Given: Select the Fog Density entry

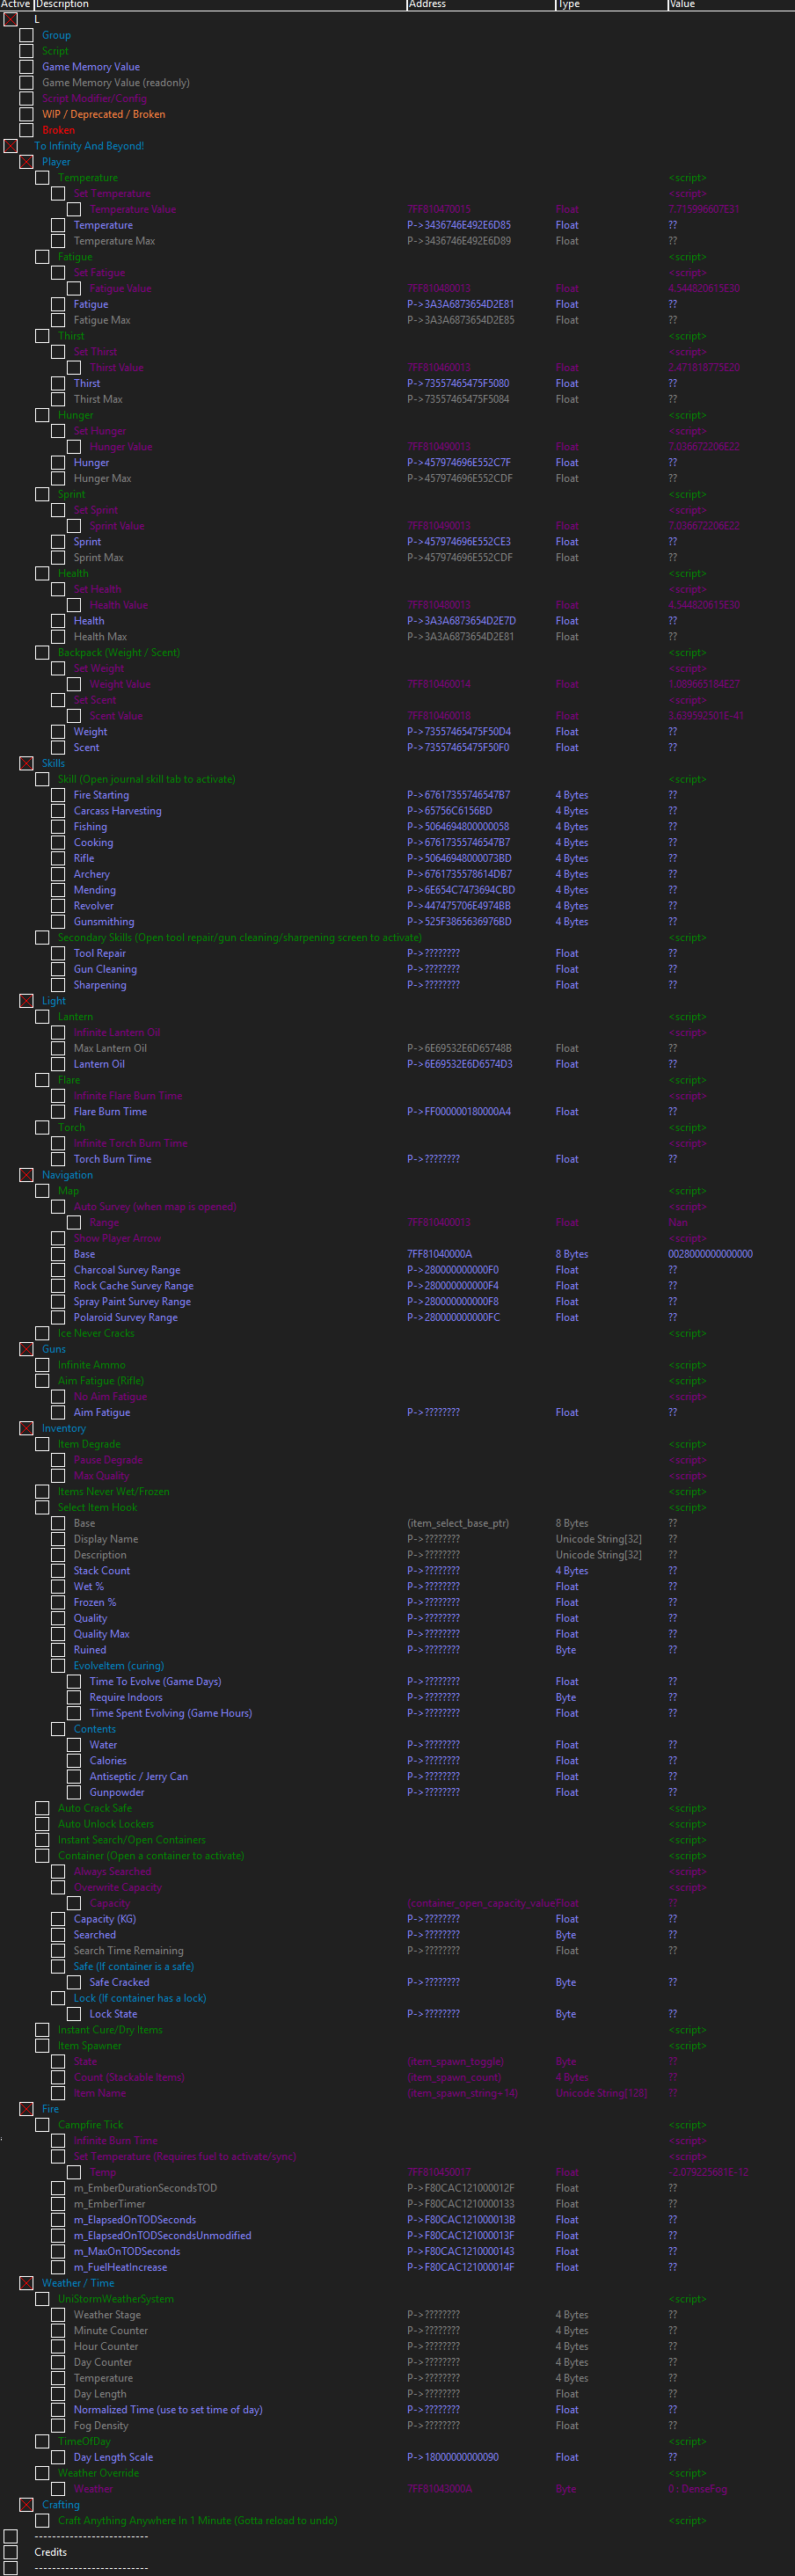Looking at the screenshot, I should click(101, 2426).
